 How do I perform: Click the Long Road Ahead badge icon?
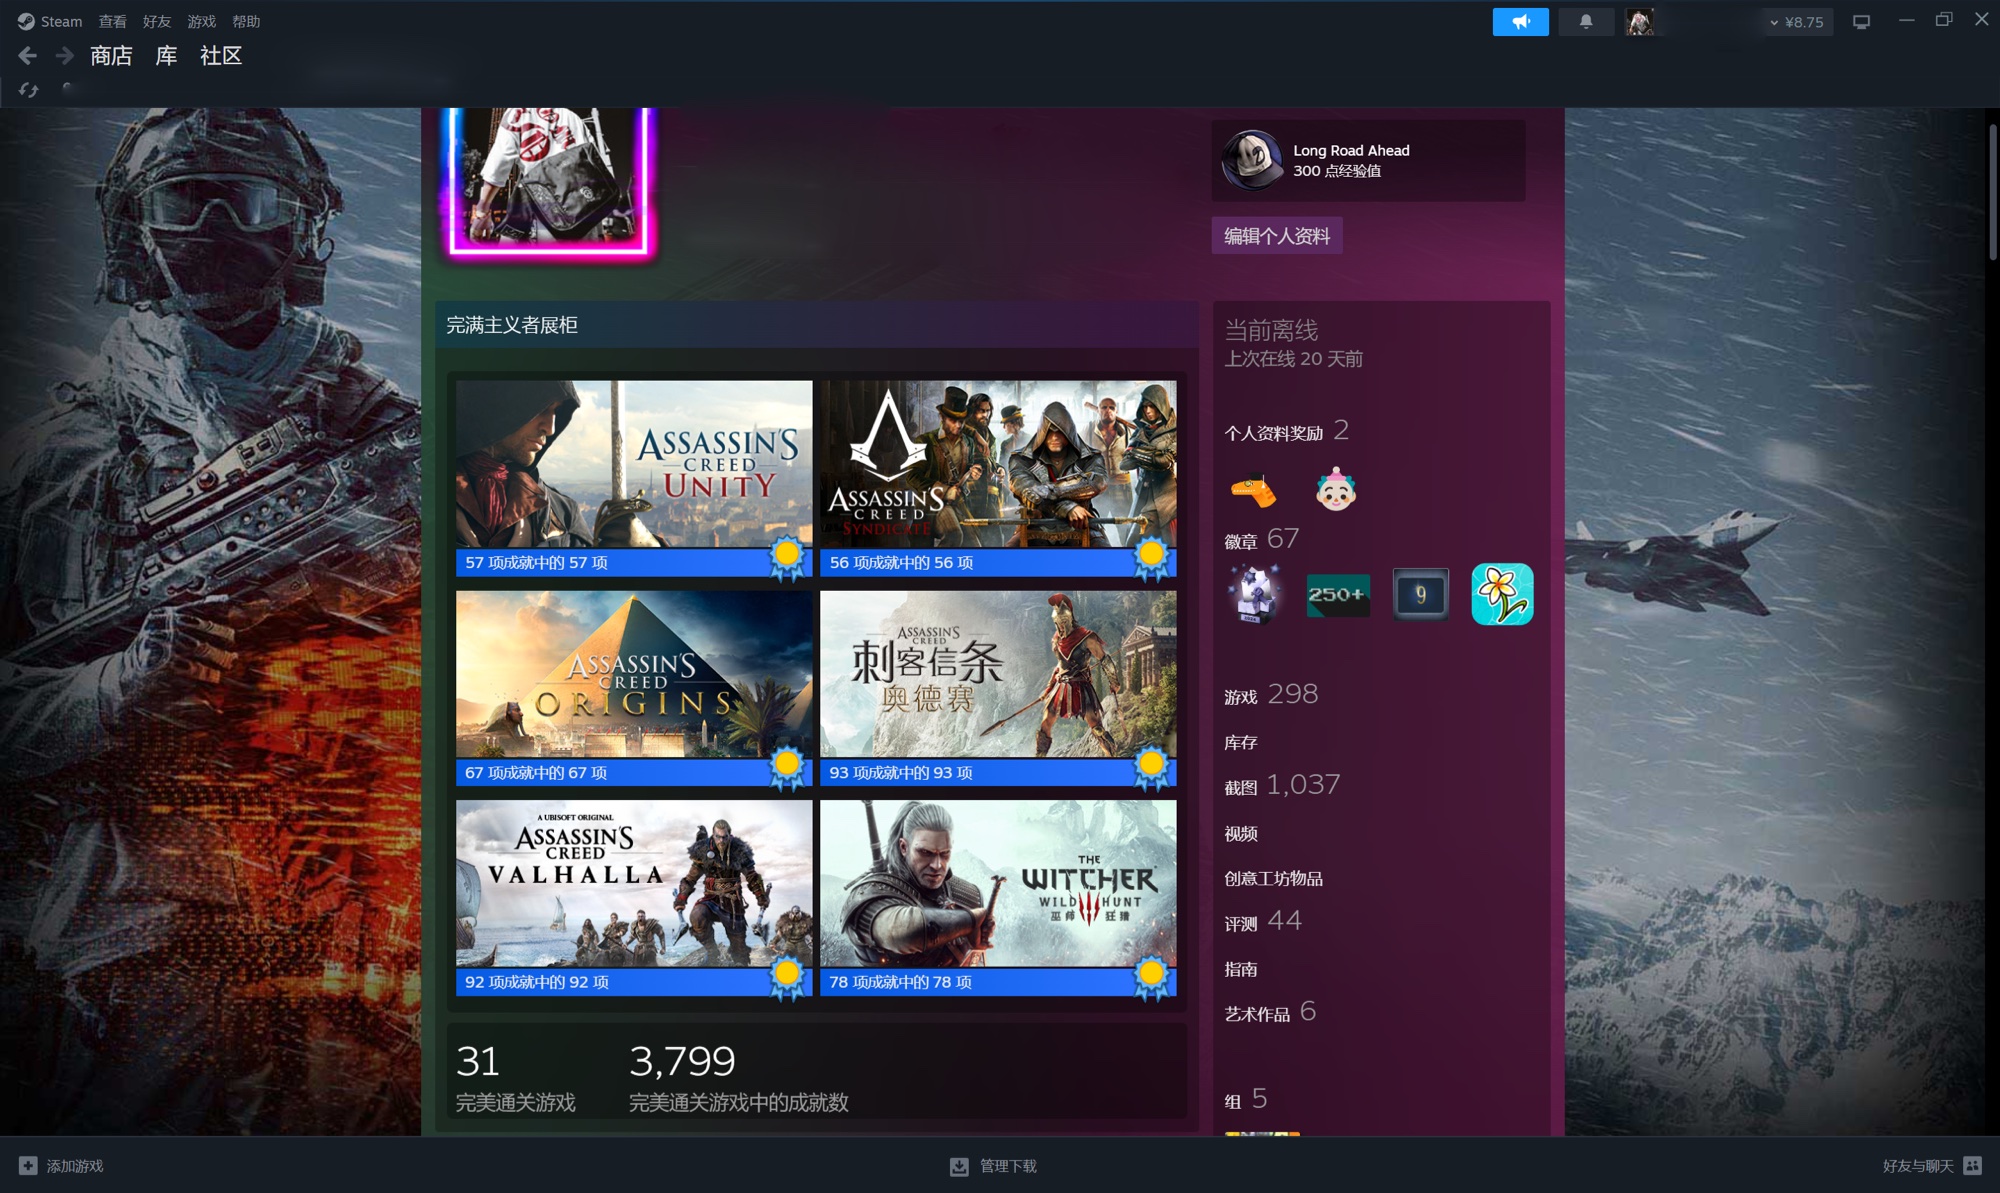[1252, 160]
